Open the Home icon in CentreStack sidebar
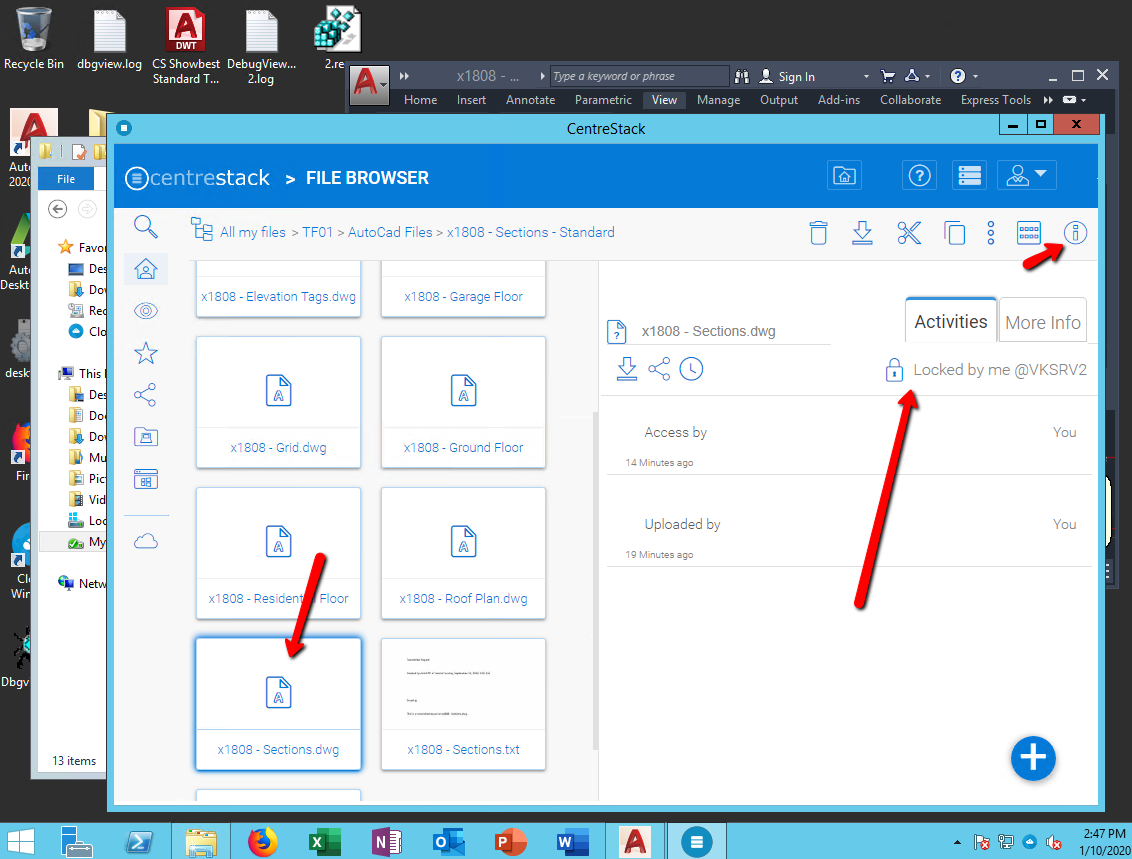This screenshot has width=1132, height=859. (x=146, y=269)
